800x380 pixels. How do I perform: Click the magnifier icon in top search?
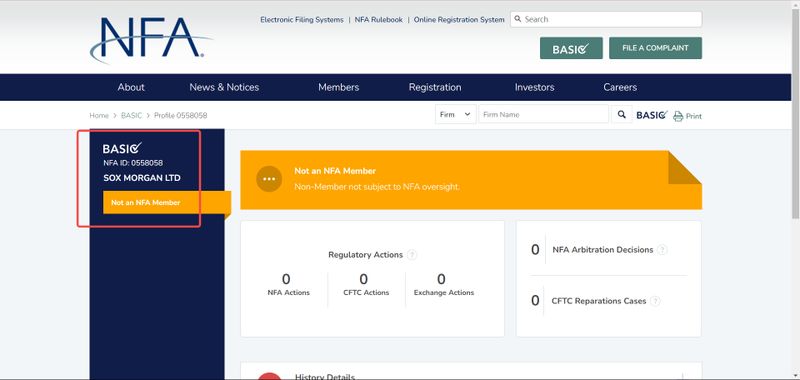click(518, 19)
